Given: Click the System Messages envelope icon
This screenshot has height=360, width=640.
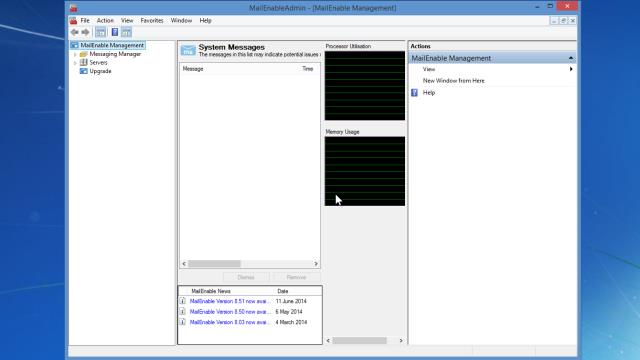Looking at the screenshot, I should point(188,50).
